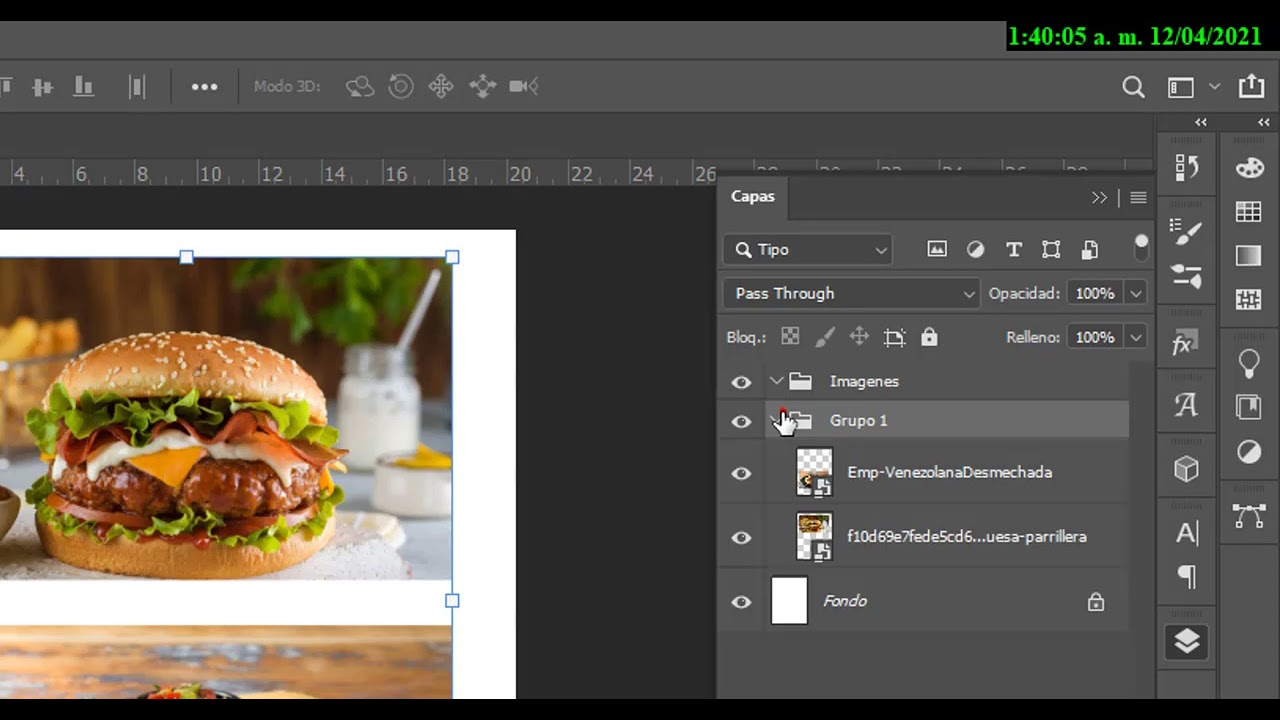Select the Imagenes group name
Screen dimensions: 1280x720
(x=864, y=381)
